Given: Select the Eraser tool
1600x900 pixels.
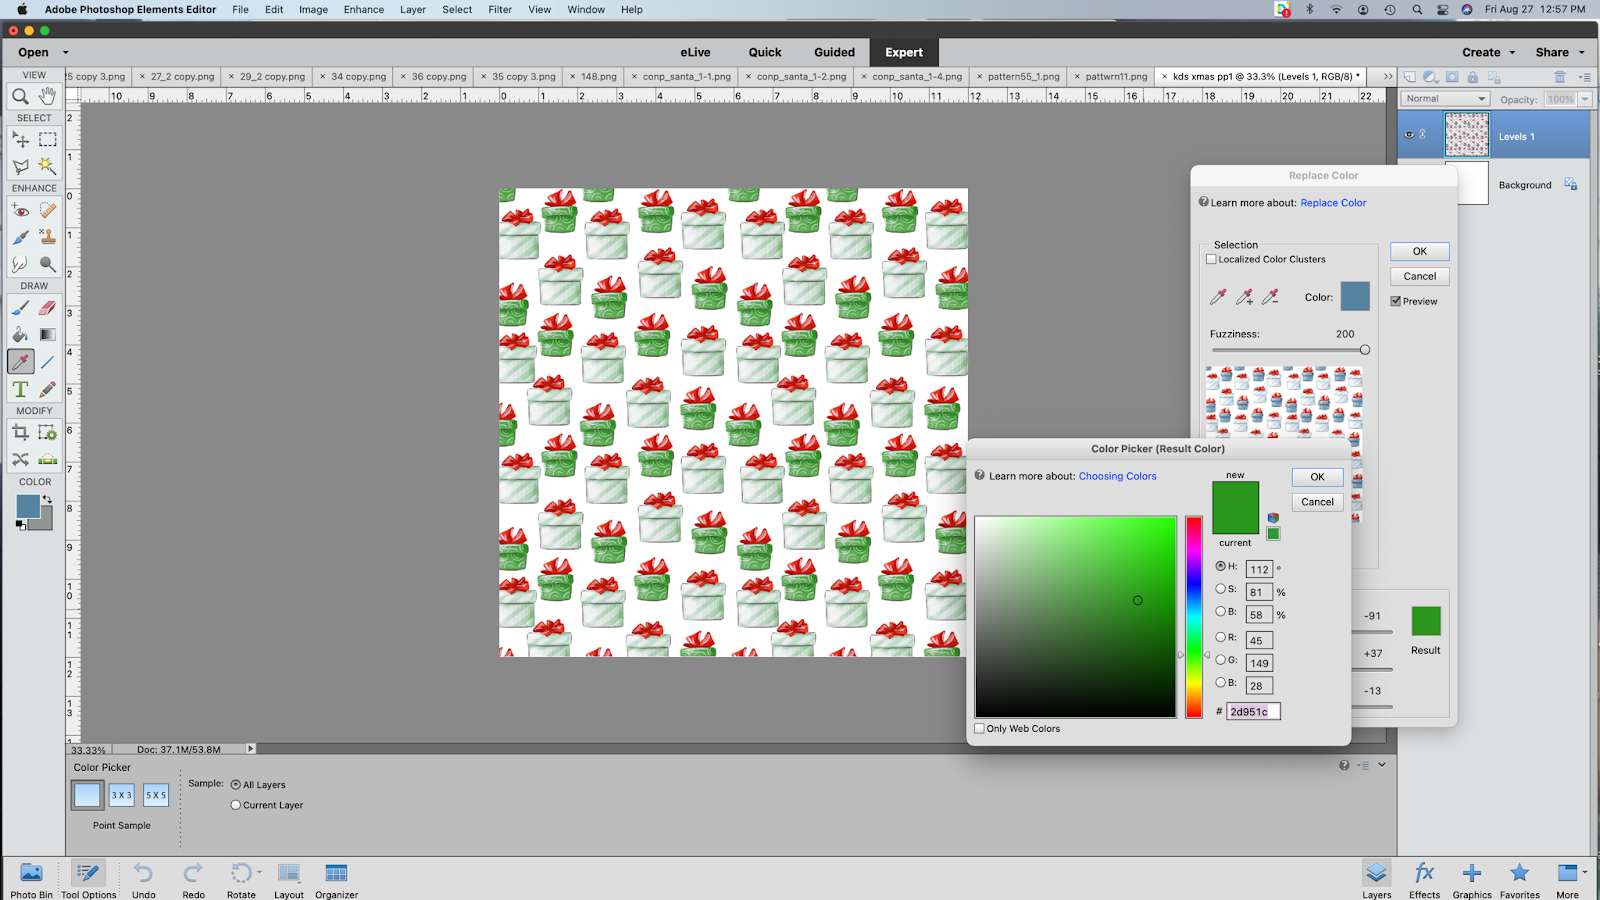Looking at the screenshot, I should click(x=47, y=308).
